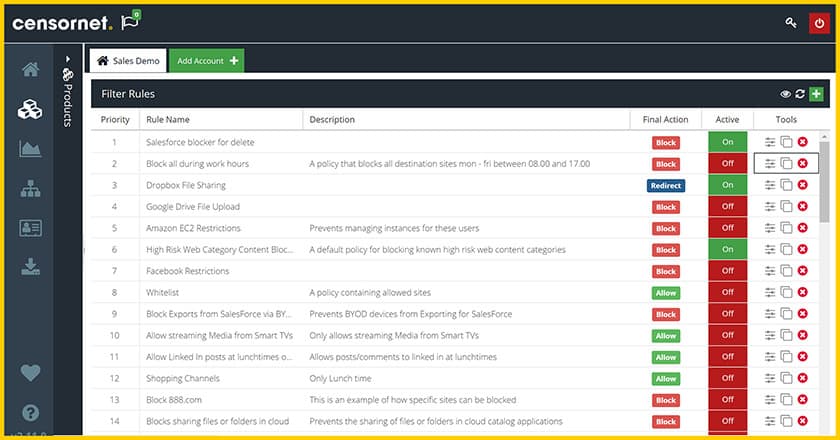This screenshot has height=440, width=840.
Task: Enable the Facebook Restrictions rule
Action: (x=728, y=271)
